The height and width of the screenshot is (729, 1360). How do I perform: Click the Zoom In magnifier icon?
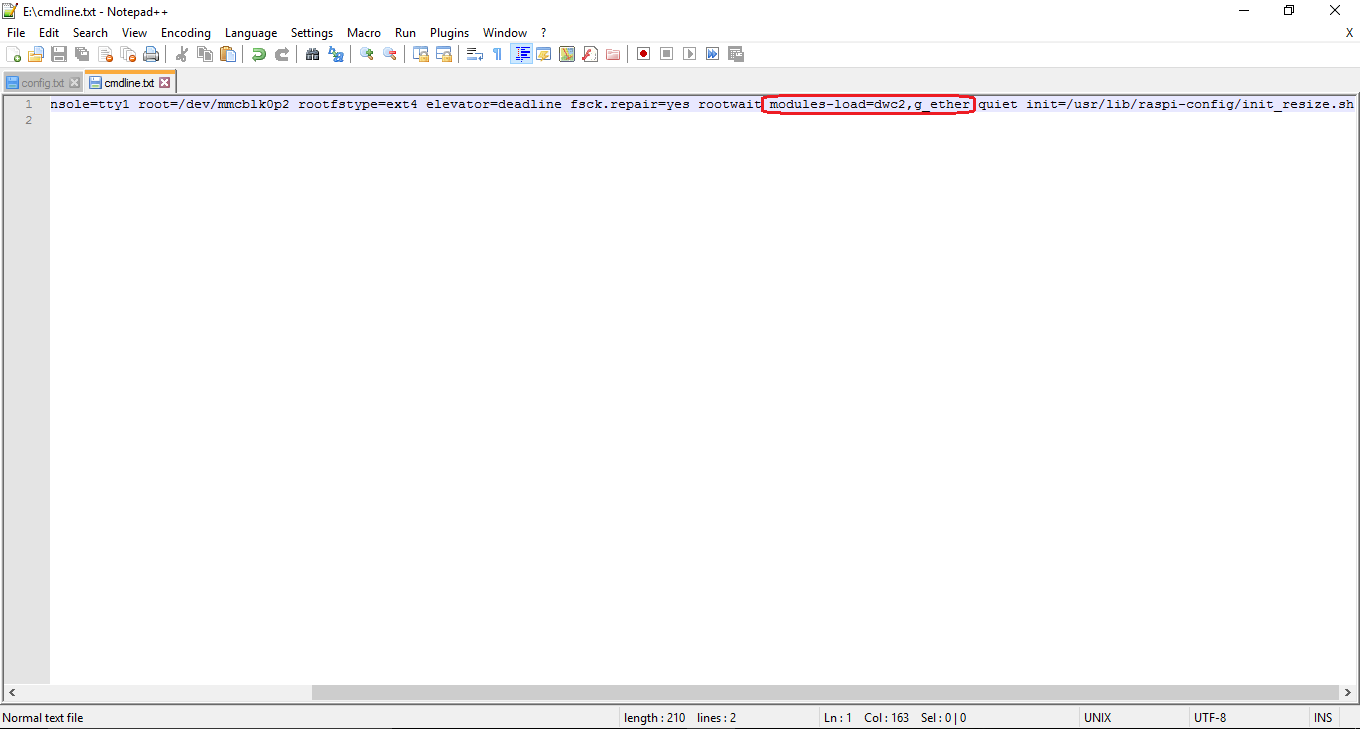click(367, 54)
